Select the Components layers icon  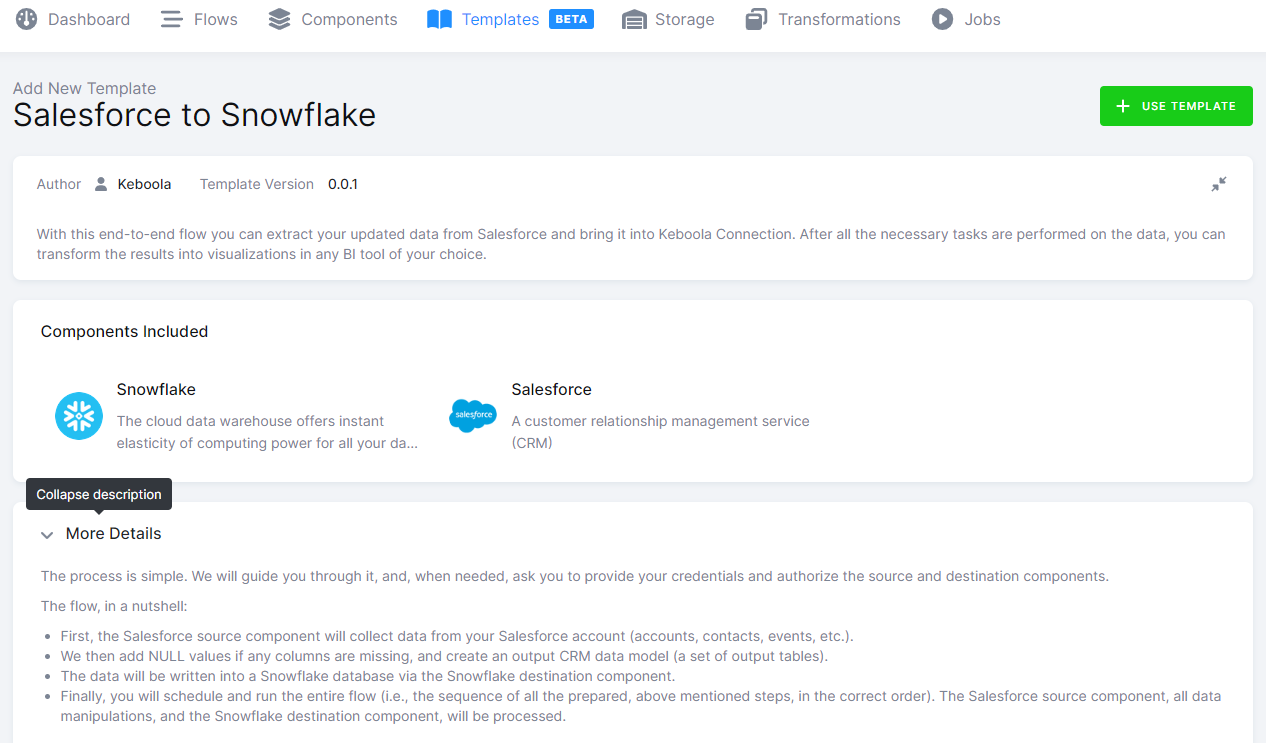(x=278, y=18)
